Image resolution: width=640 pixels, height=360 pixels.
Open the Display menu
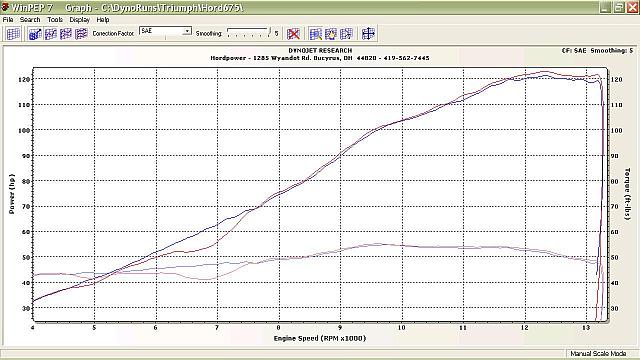pyautogui.click(x=79, y=20)
